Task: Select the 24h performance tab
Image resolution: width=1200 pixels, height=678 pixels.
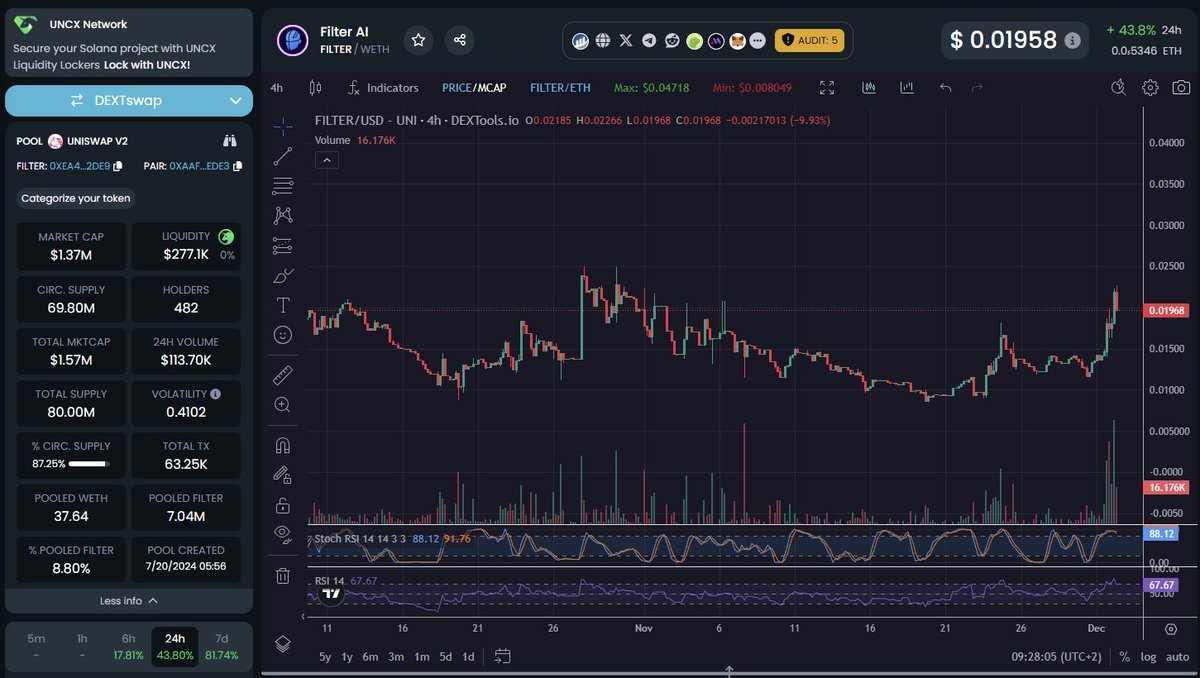Action: click(175, 646)
